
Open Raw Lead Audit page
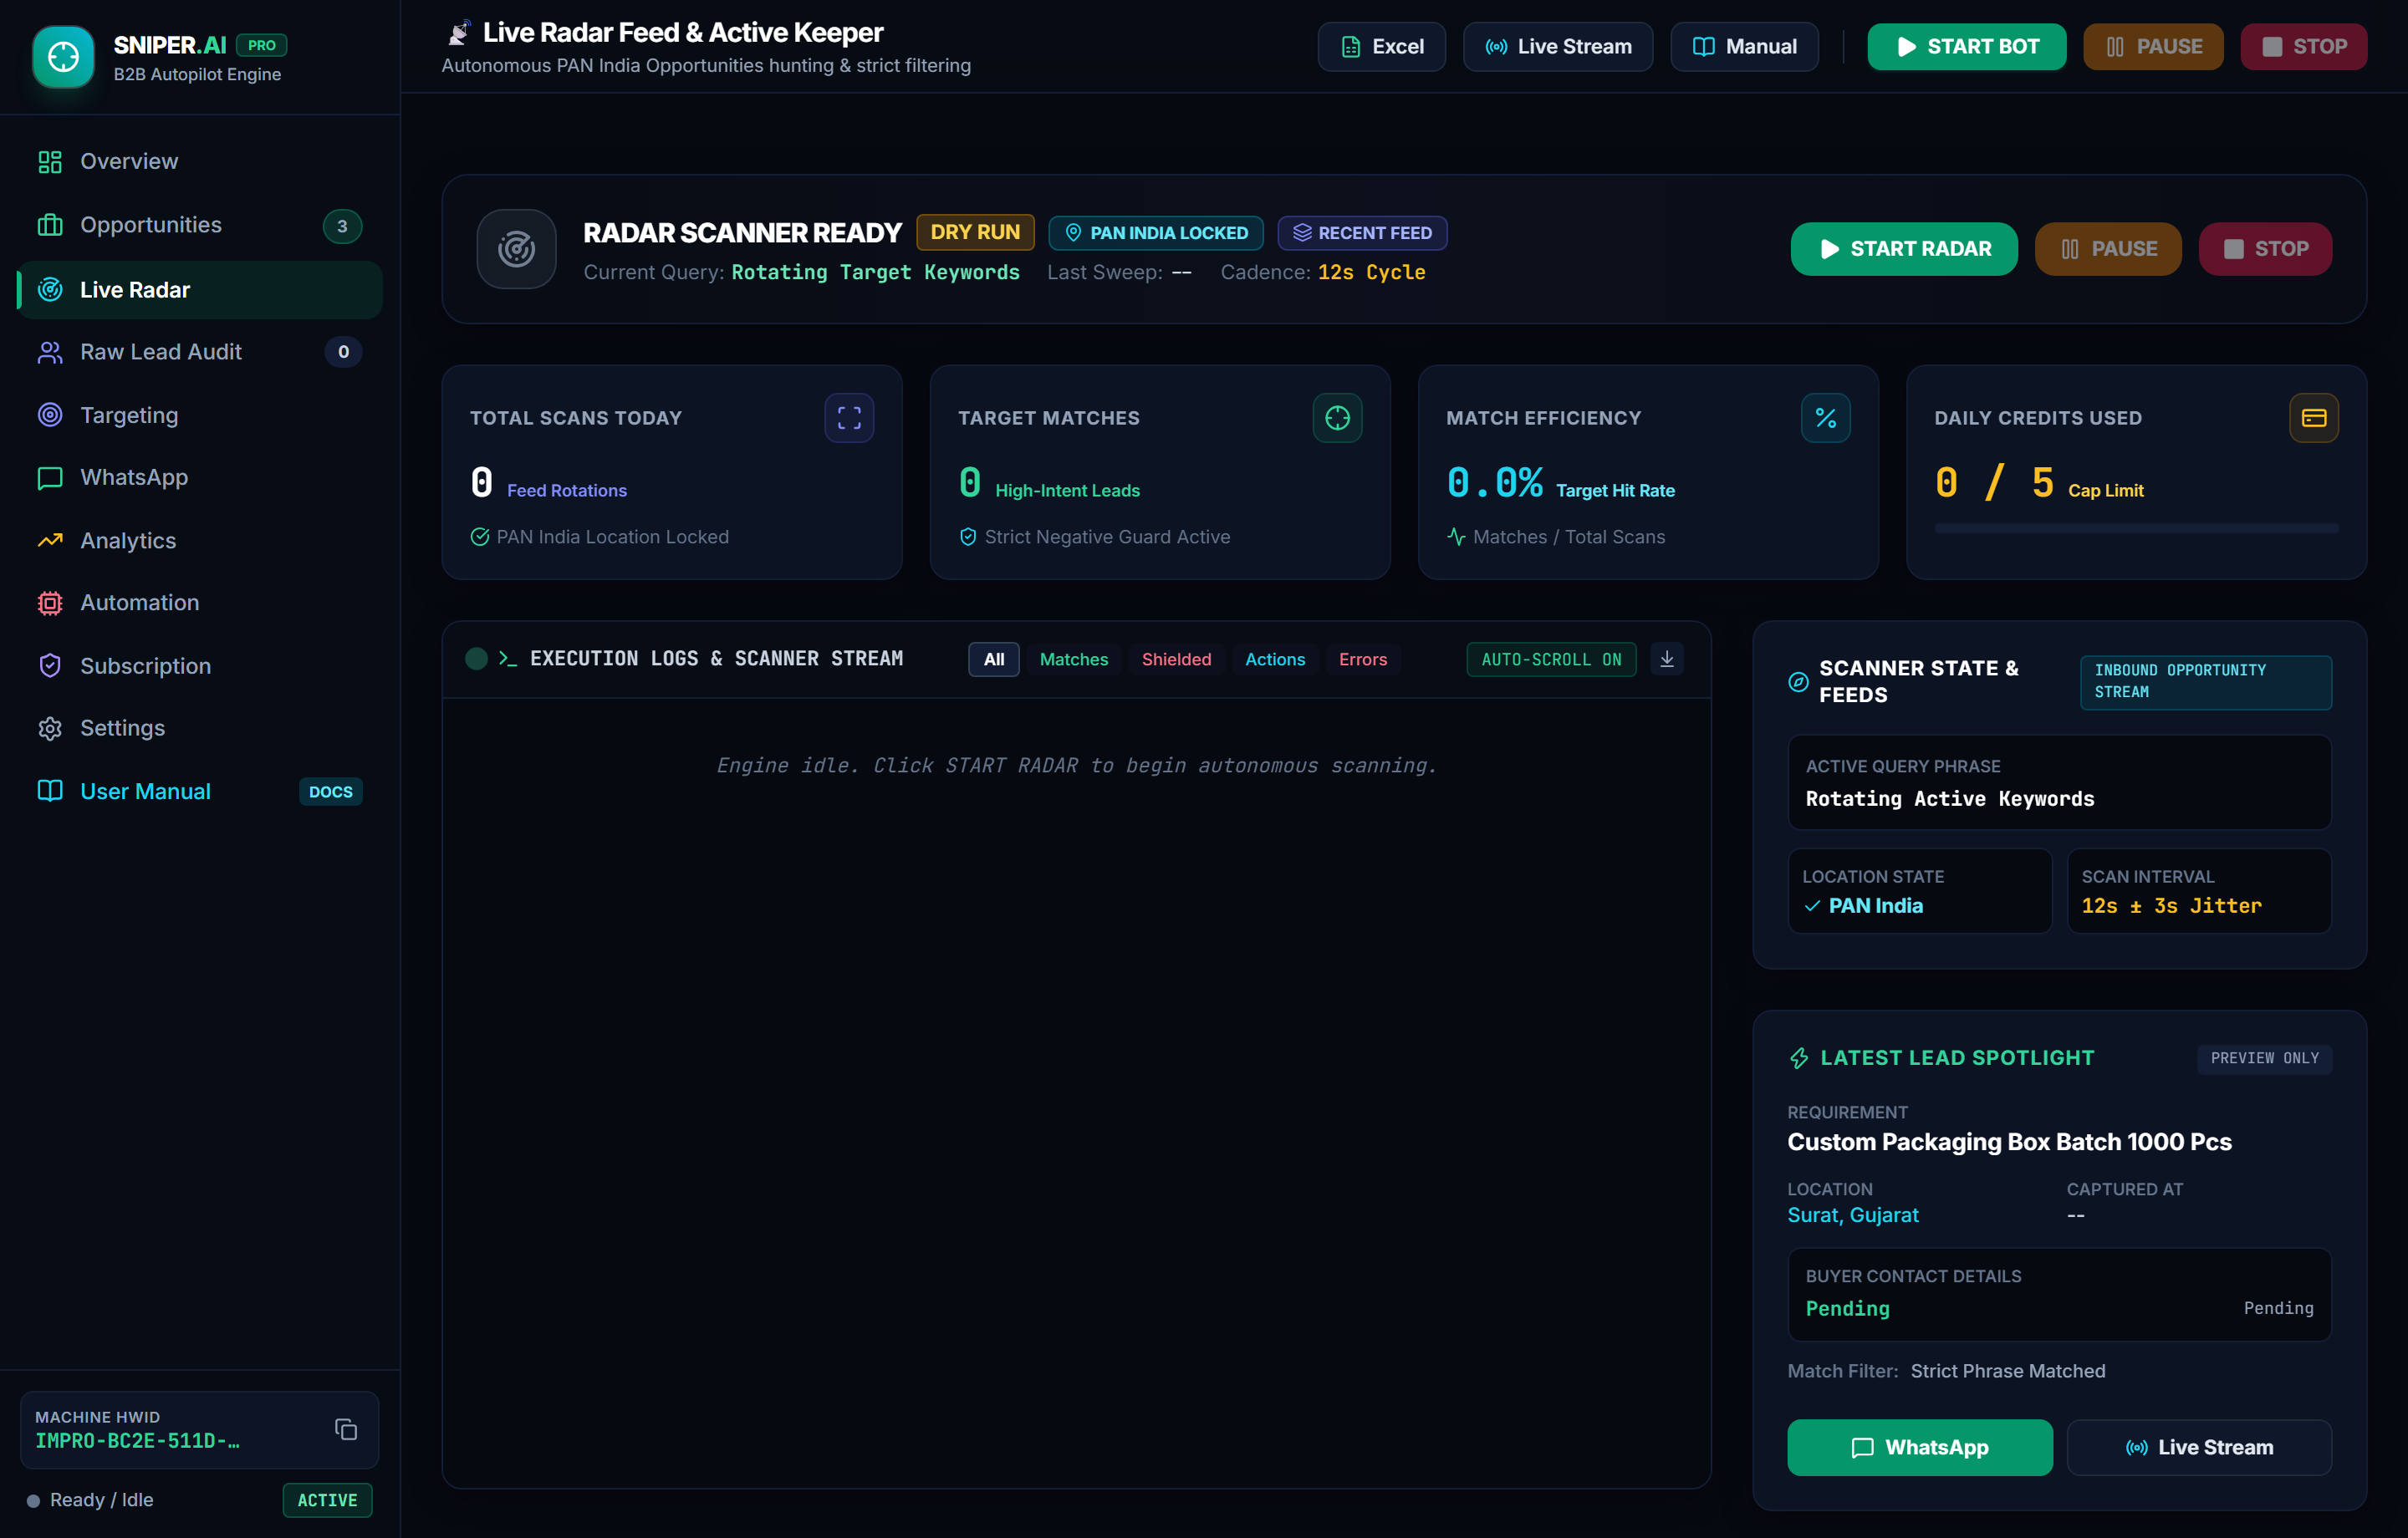tap(200, 352)
